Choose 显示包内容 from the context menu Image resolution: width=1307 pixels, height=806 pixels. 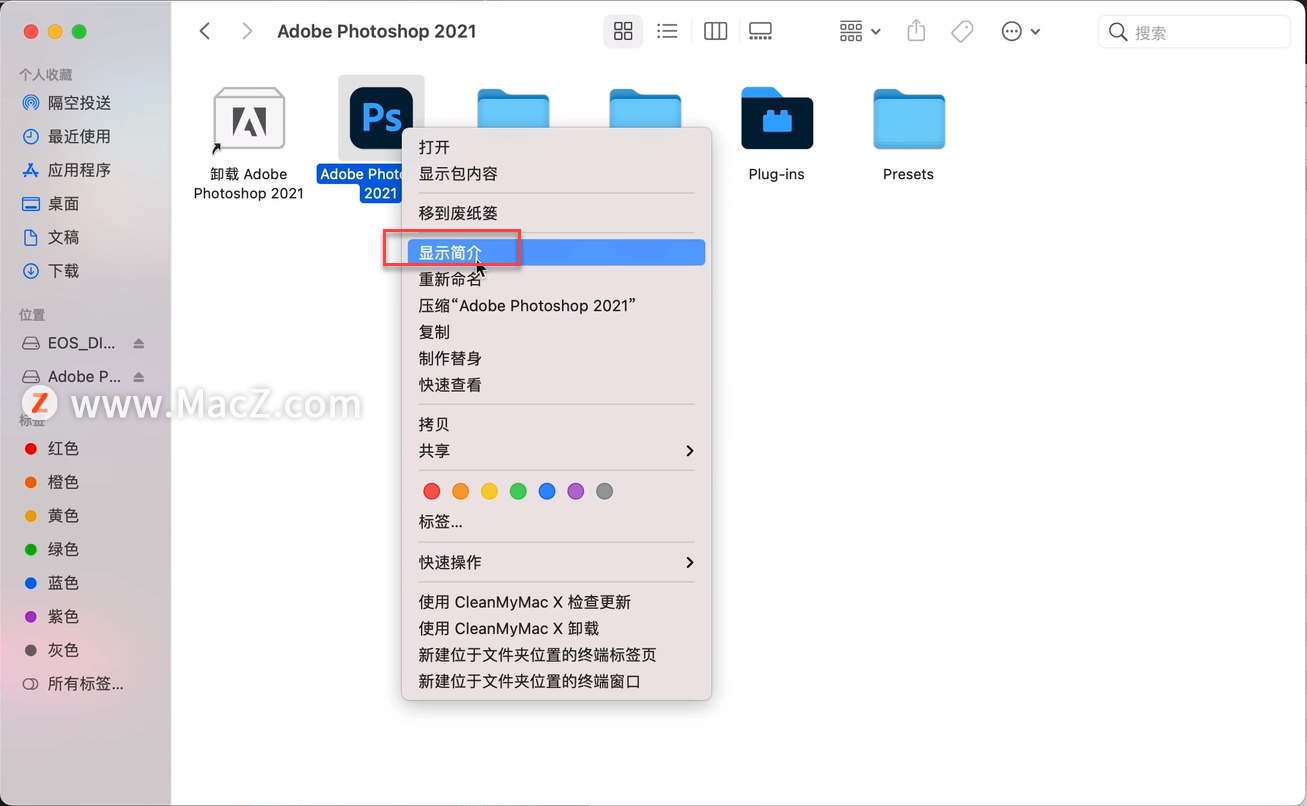pyautogui.click(x=556, y=173)
